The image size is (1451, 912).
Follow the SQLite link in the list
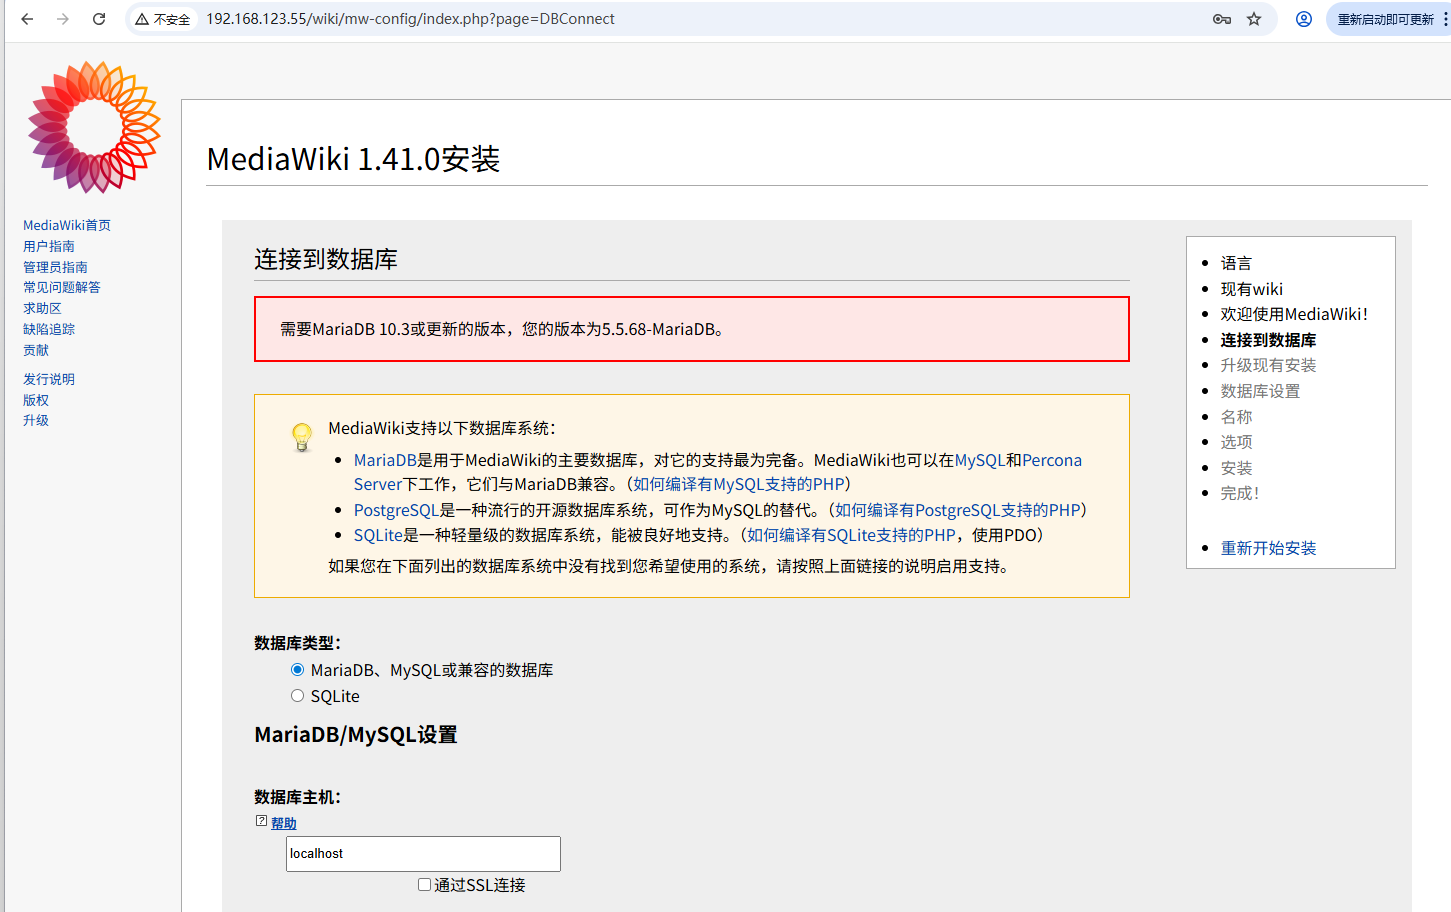pos(378,535)
